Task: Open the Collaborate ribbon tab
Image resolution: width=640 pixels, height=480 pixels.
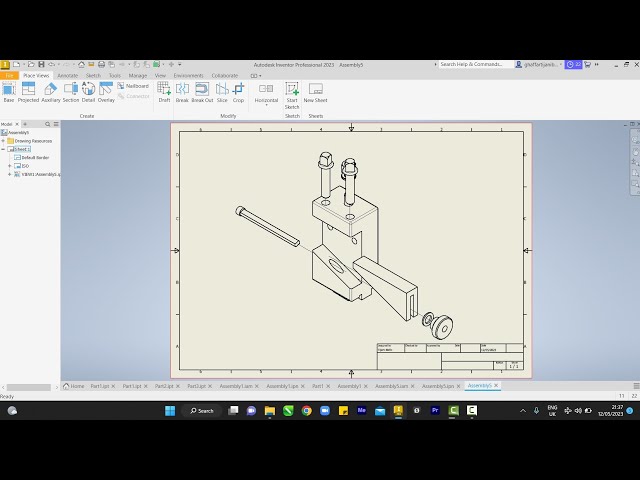Action: click(224, 76)
